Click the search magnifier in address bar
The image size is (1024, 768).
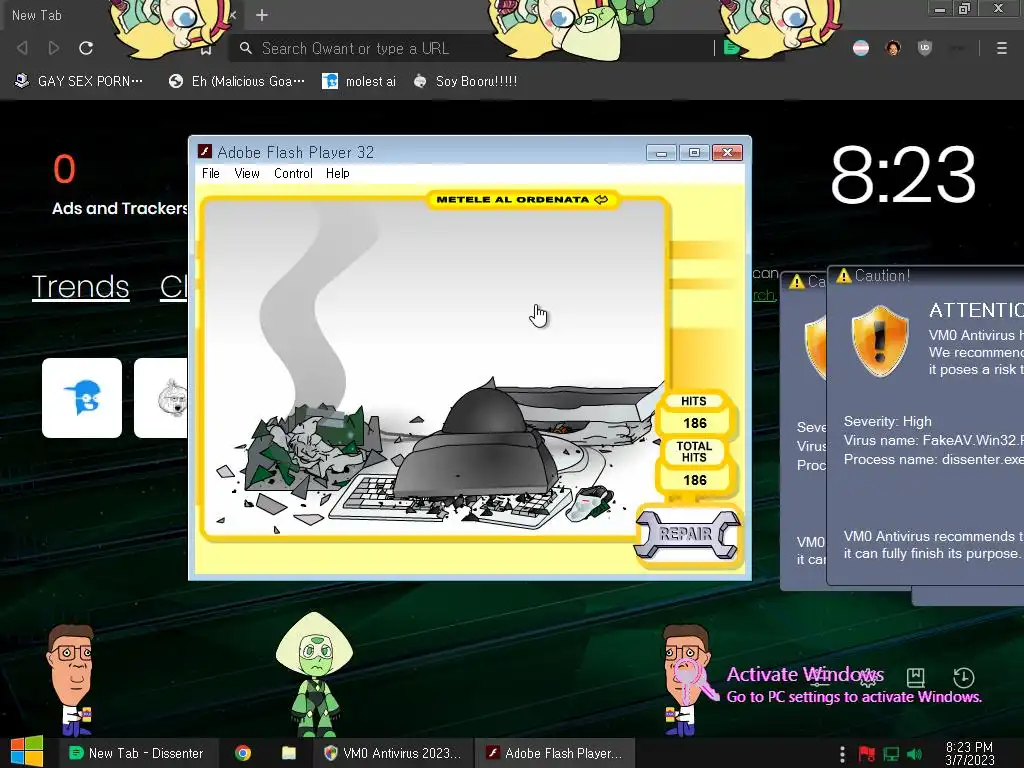(x=246, y=48)
